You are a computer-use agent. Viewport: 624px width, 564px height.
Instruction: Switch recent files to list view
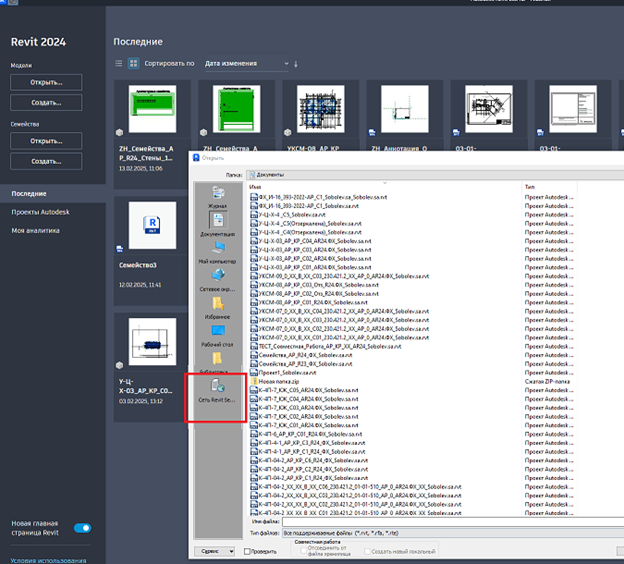coord(119,63)
